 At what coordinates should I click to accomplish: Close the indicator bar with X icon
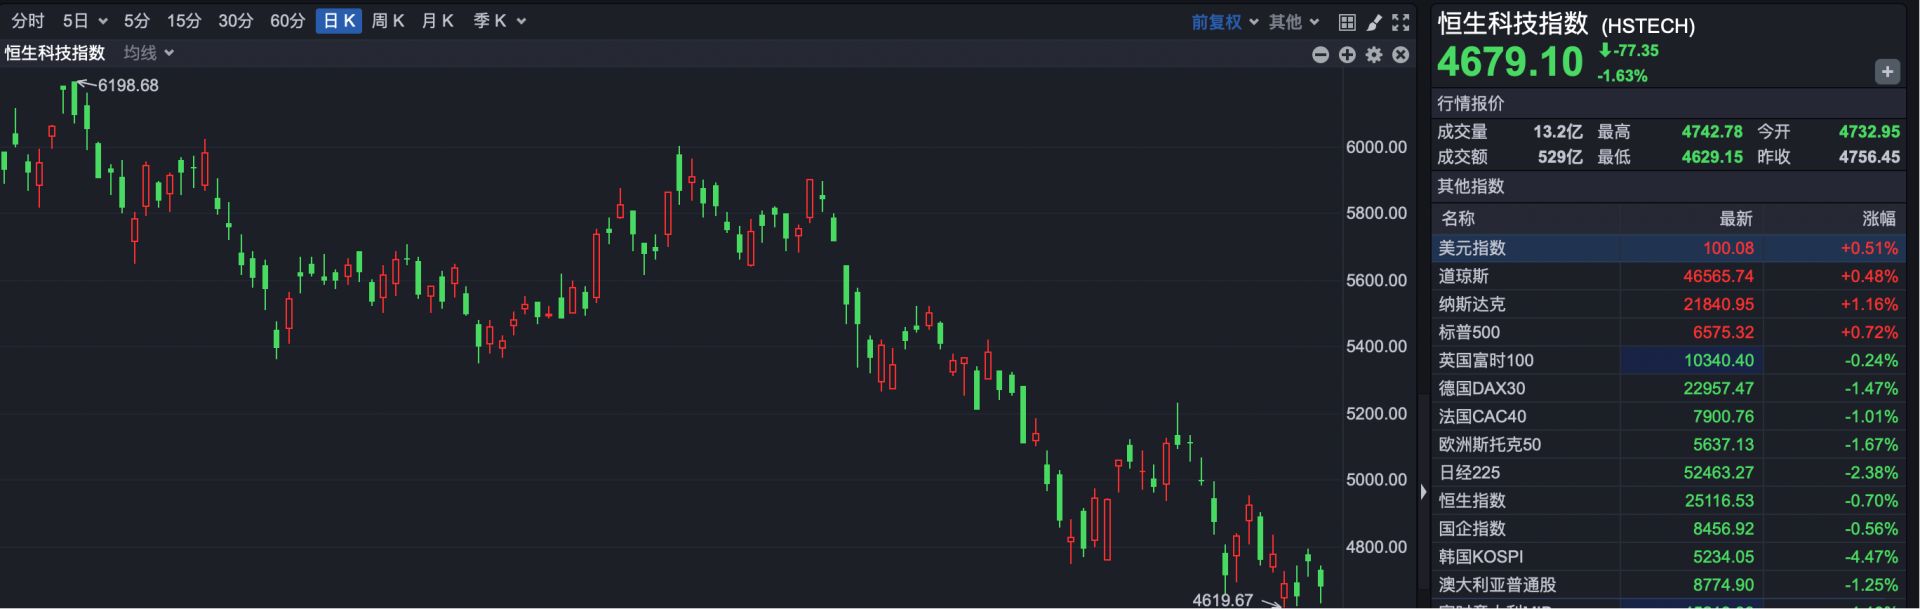1401,55
